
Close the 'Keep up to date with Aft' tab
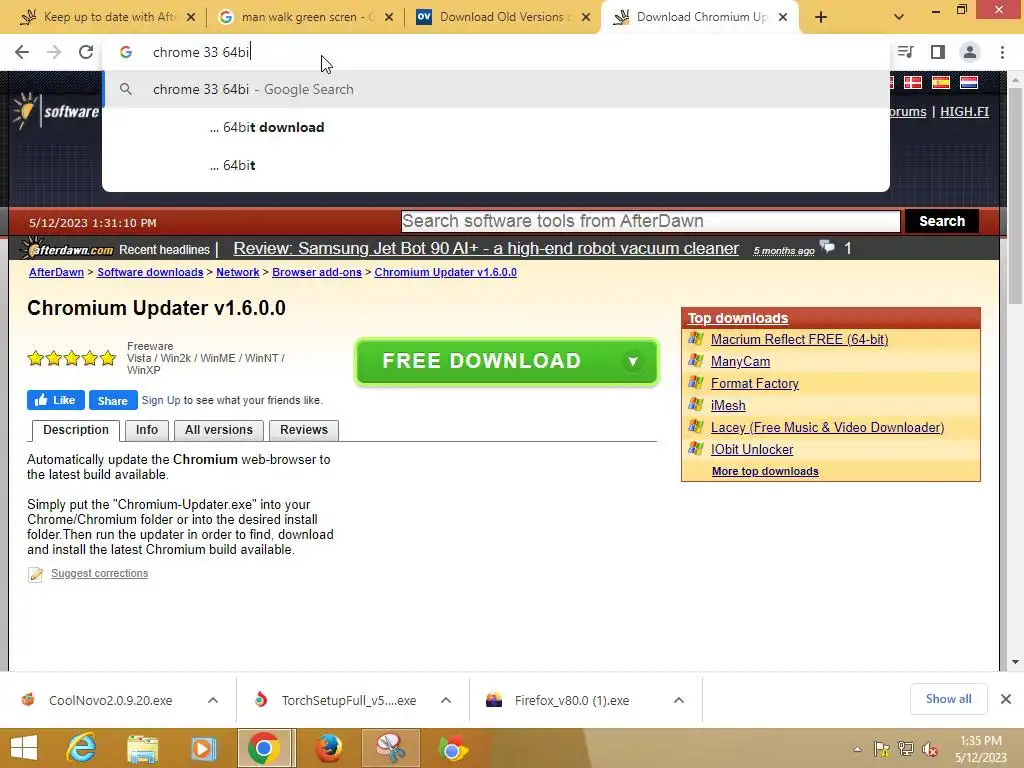point(191,17)
